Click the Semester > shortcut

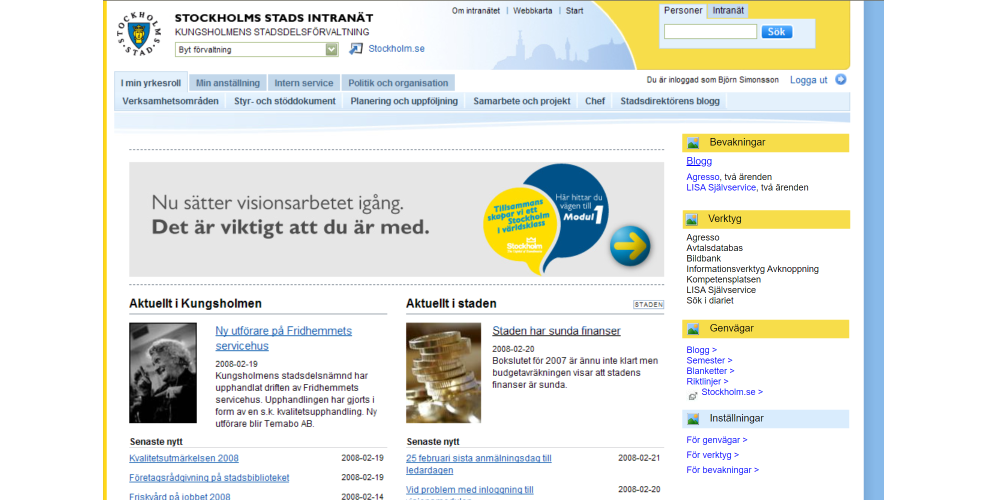[x=709, y=360]
